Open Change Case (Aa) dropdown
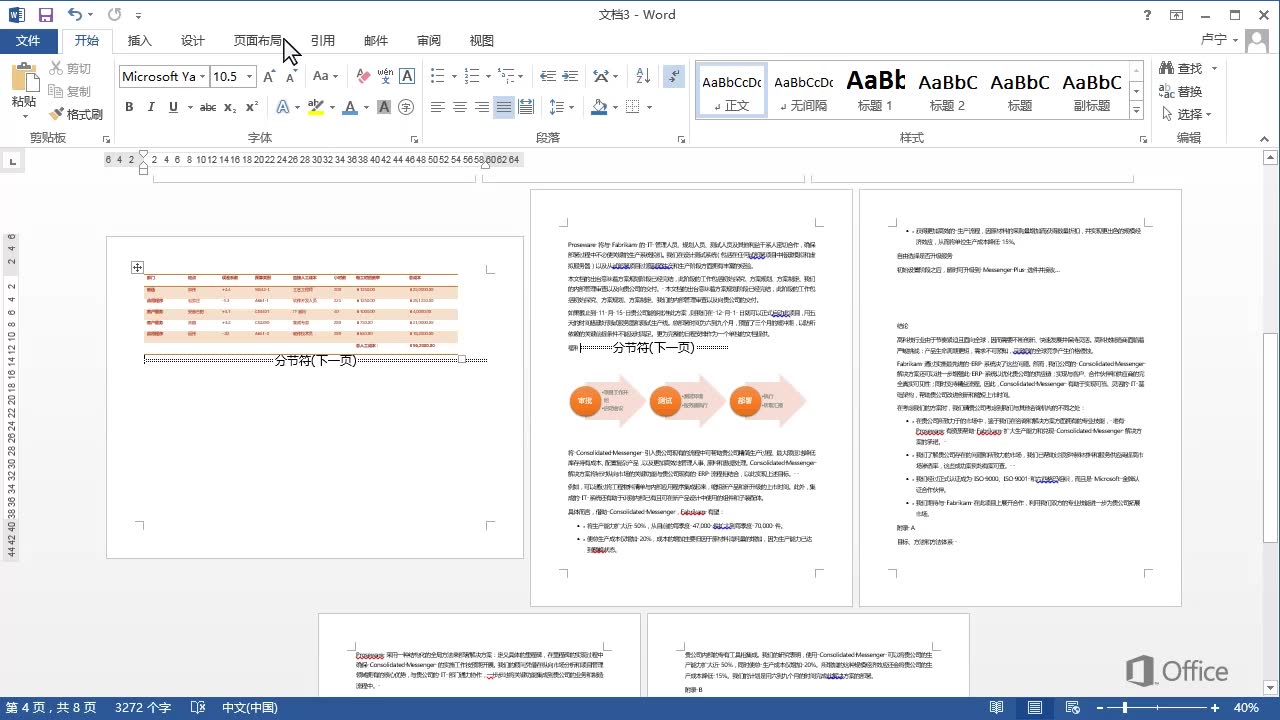Image resolution: width=1280 pixels, height=720 pixels. coord(325,76)
